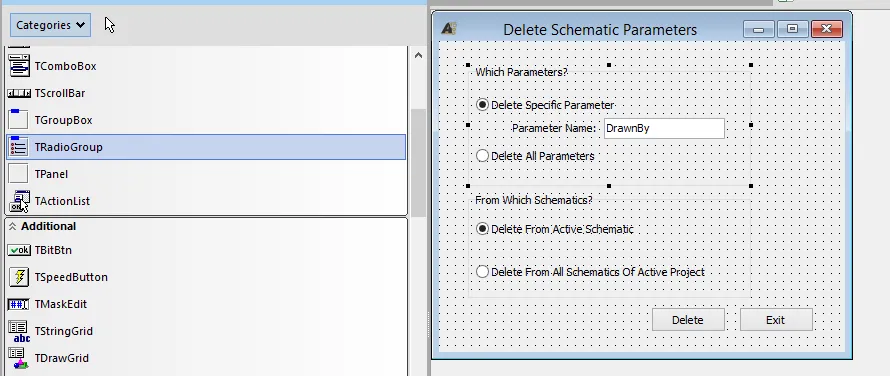This screenshot has height=376, width=890.
Task: Select the TPanel component icon
Action: click(19, 174)
